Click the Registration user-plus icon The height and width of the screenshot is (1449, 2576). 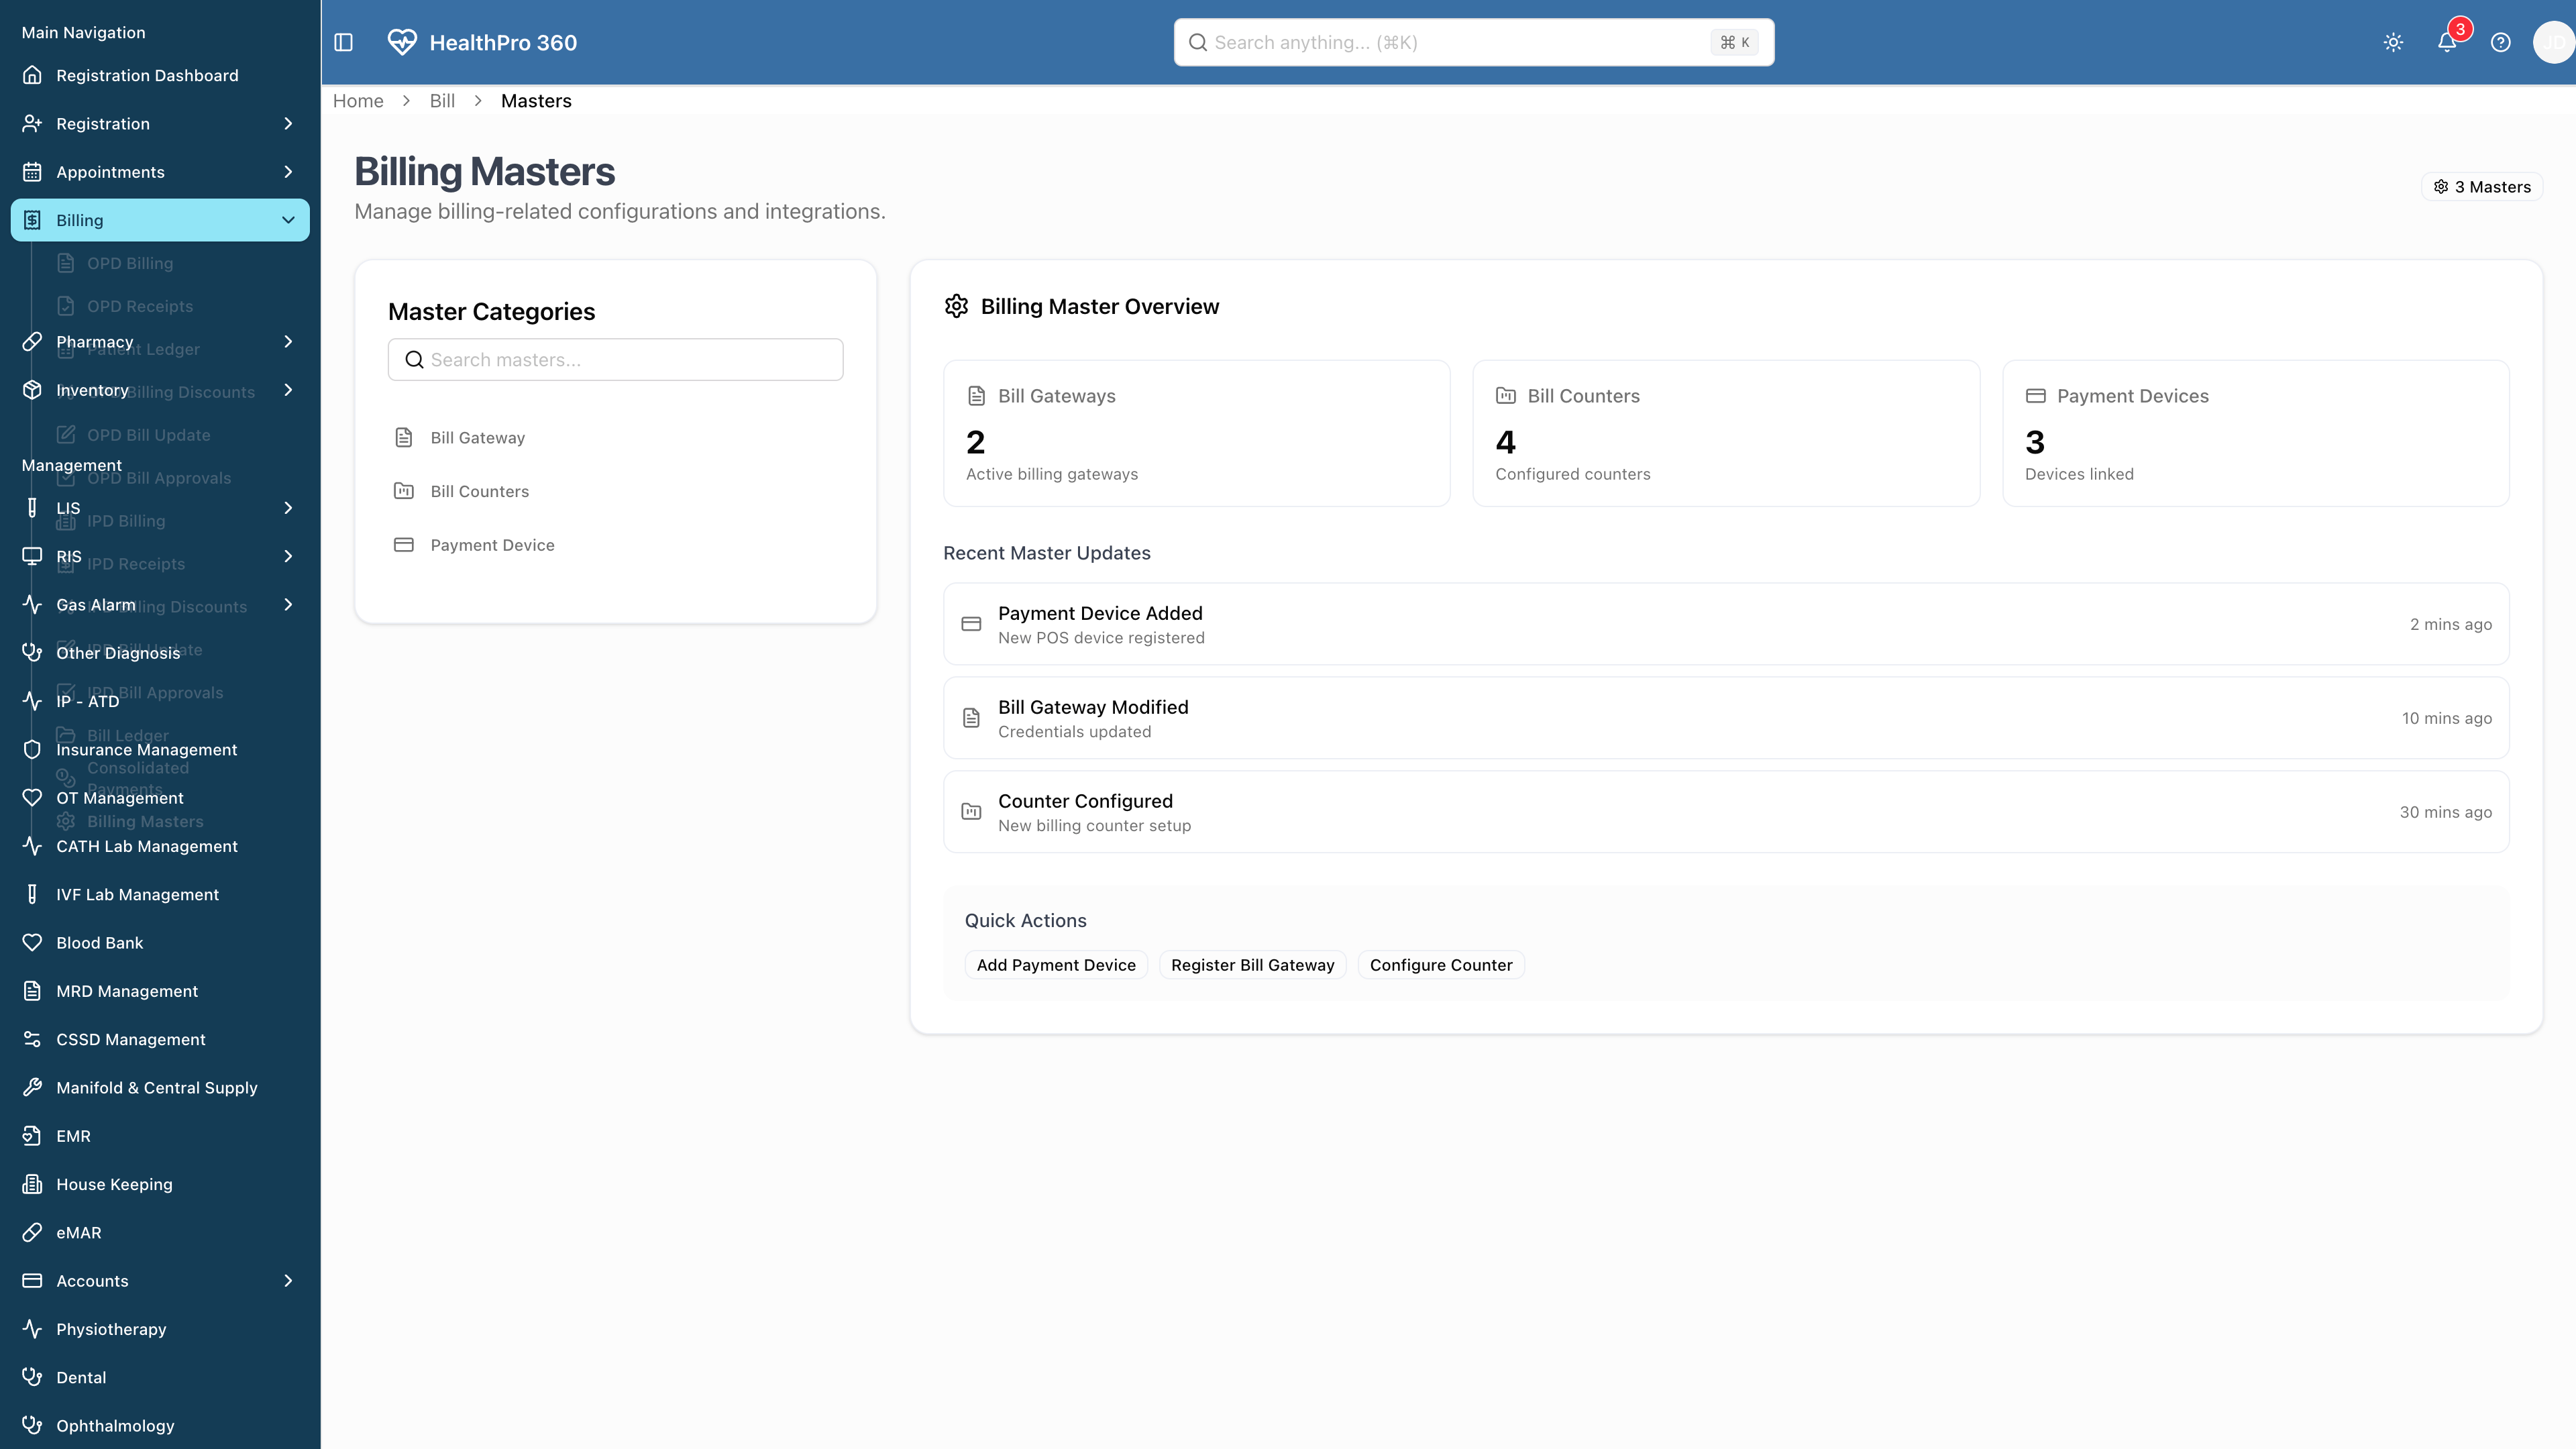(x=32, y=123)
